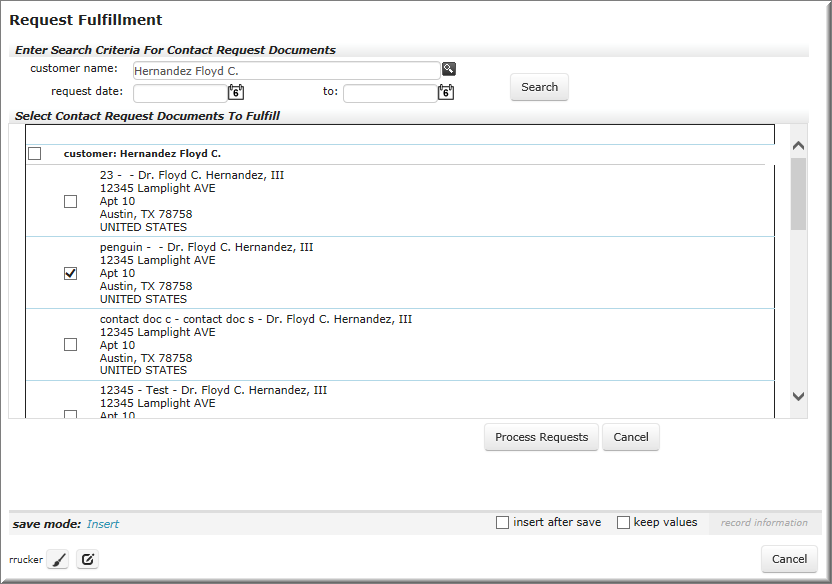
Task: Click the document list scrollbar thumb
Action: (x=798, y=194)
